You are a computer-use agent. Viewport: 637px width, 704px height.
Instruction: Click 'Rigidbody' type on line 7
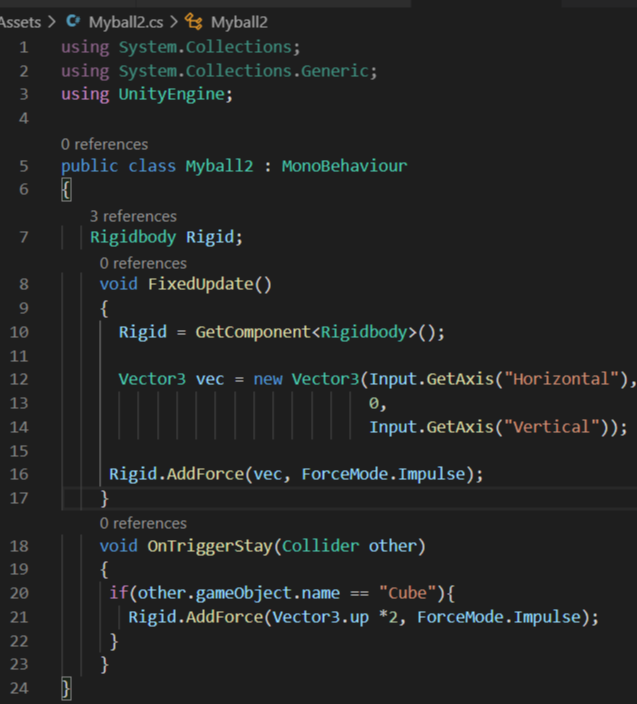[x=133, y=237]
